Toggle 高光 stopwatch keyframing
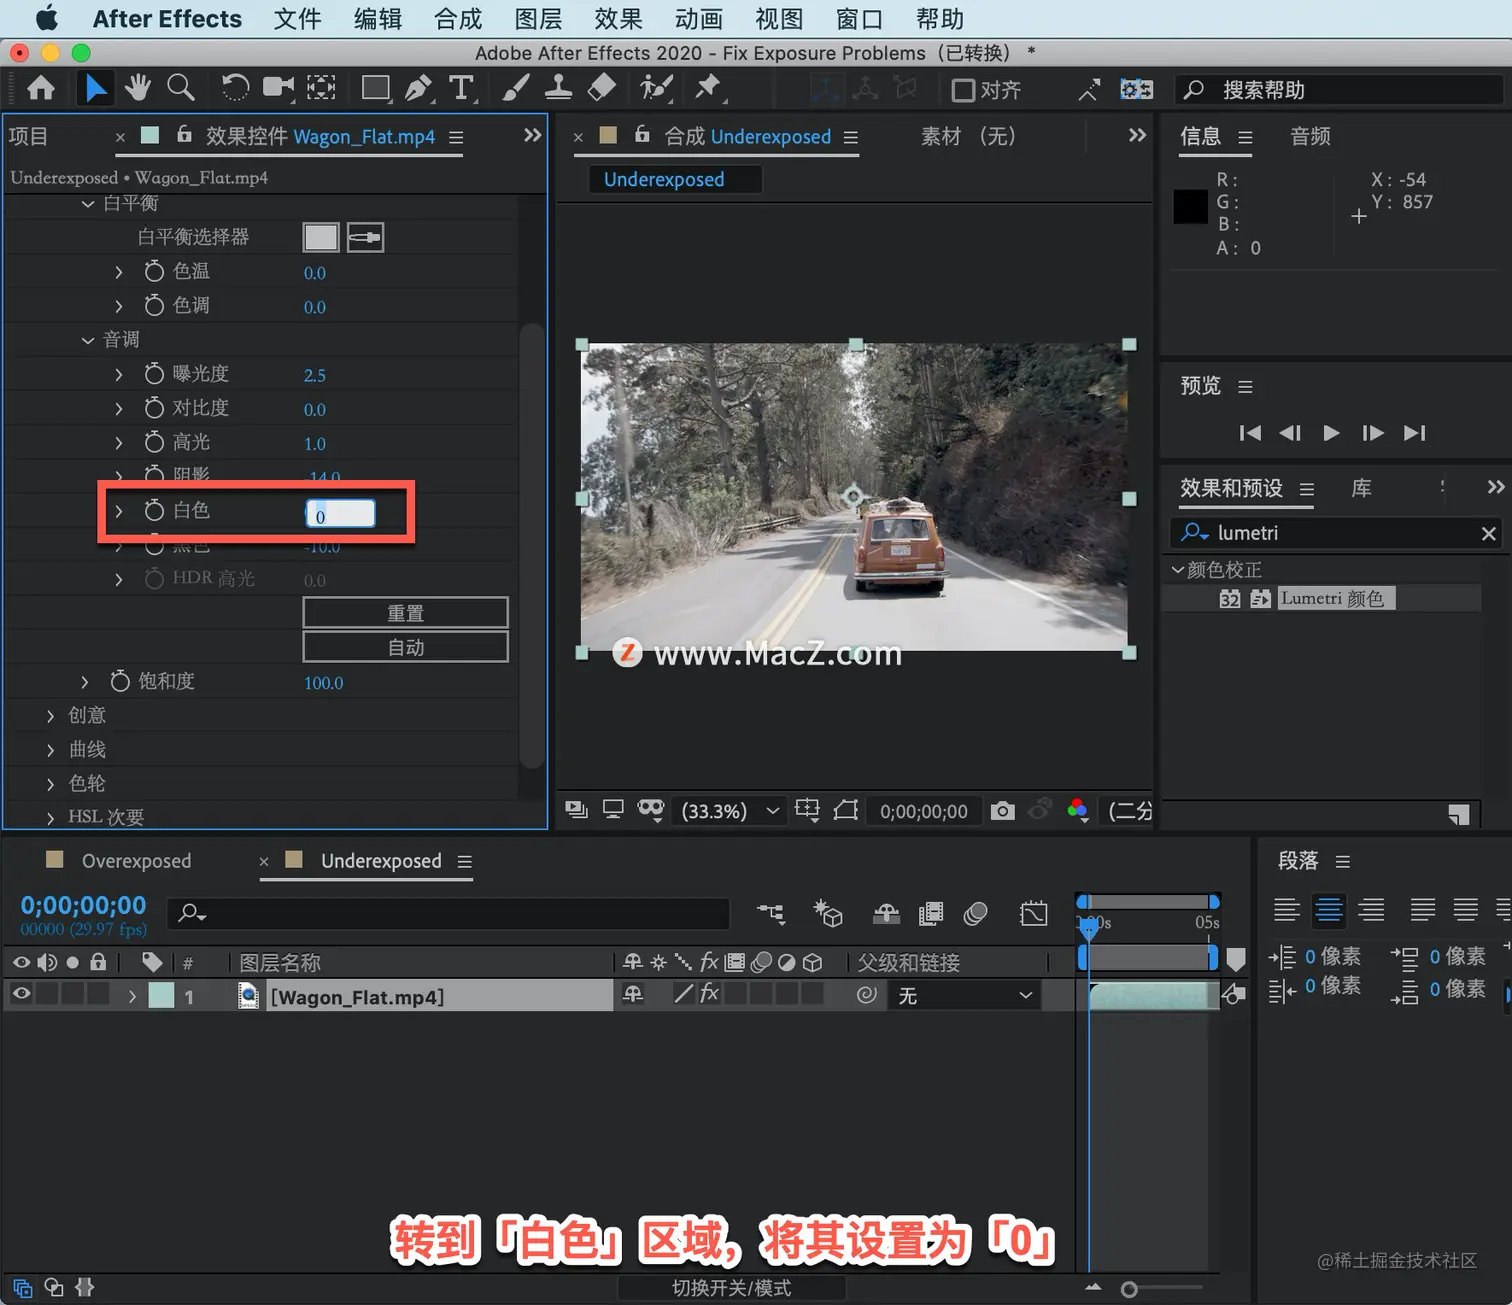 point(154,442)
